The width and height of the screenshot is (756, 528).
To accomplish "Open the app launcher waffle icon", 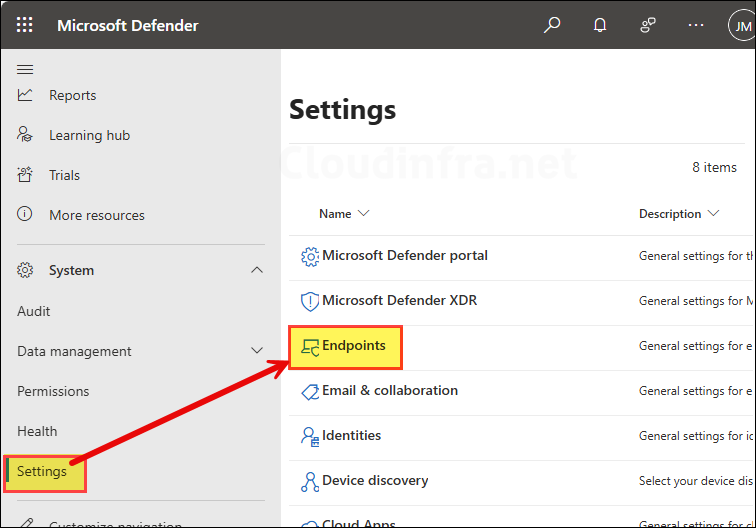I will pyautogui.click(x=25, y=25).
